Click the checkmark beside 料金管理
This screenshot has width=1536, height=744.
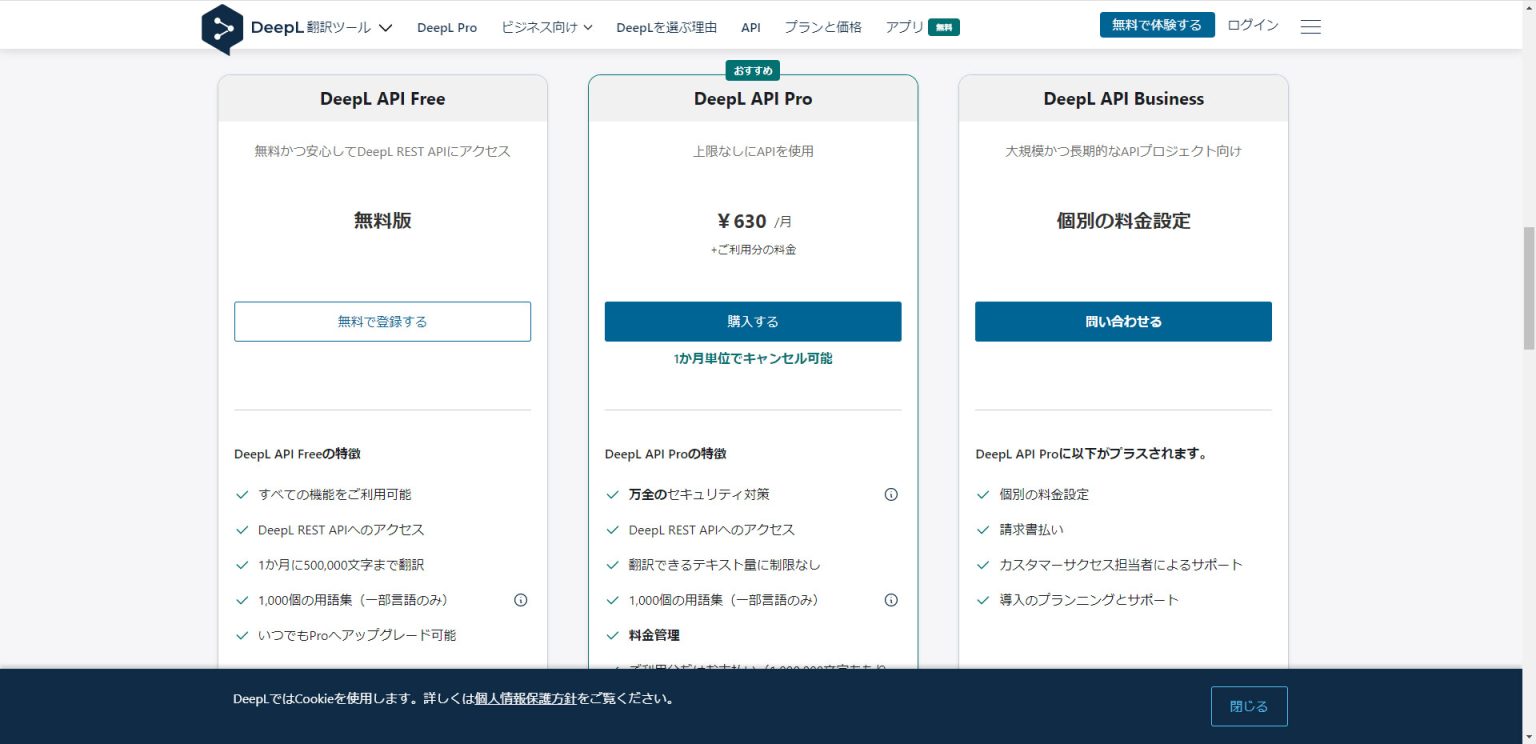click(612, 635)
